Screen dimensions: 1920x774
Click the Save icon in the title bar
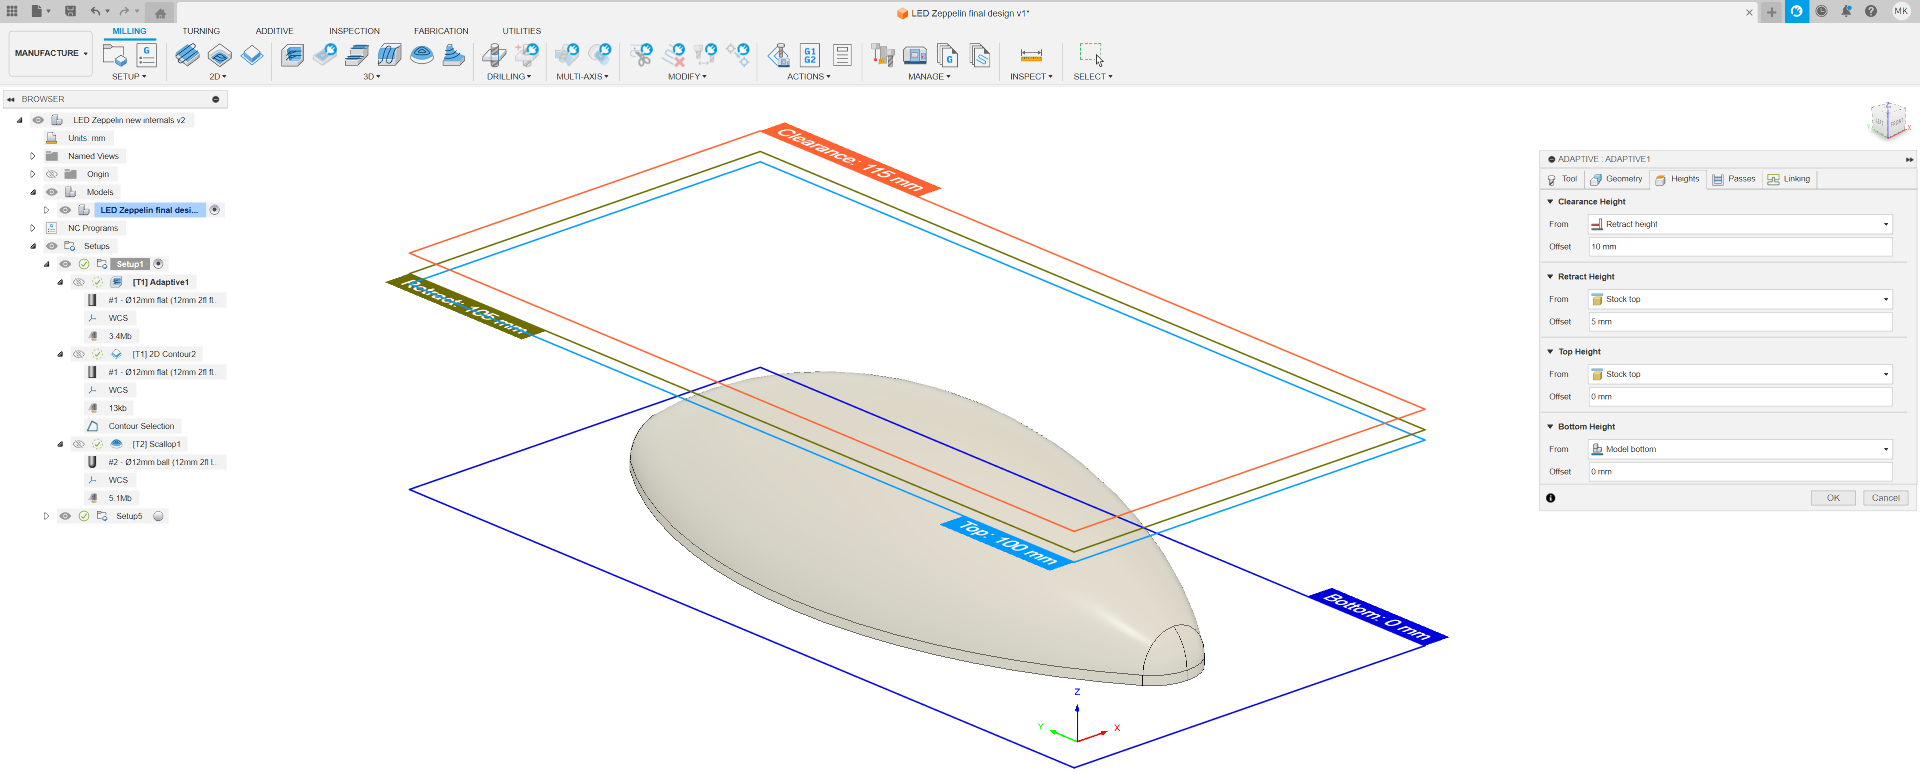pyautogui.click(x=70, y=11)
